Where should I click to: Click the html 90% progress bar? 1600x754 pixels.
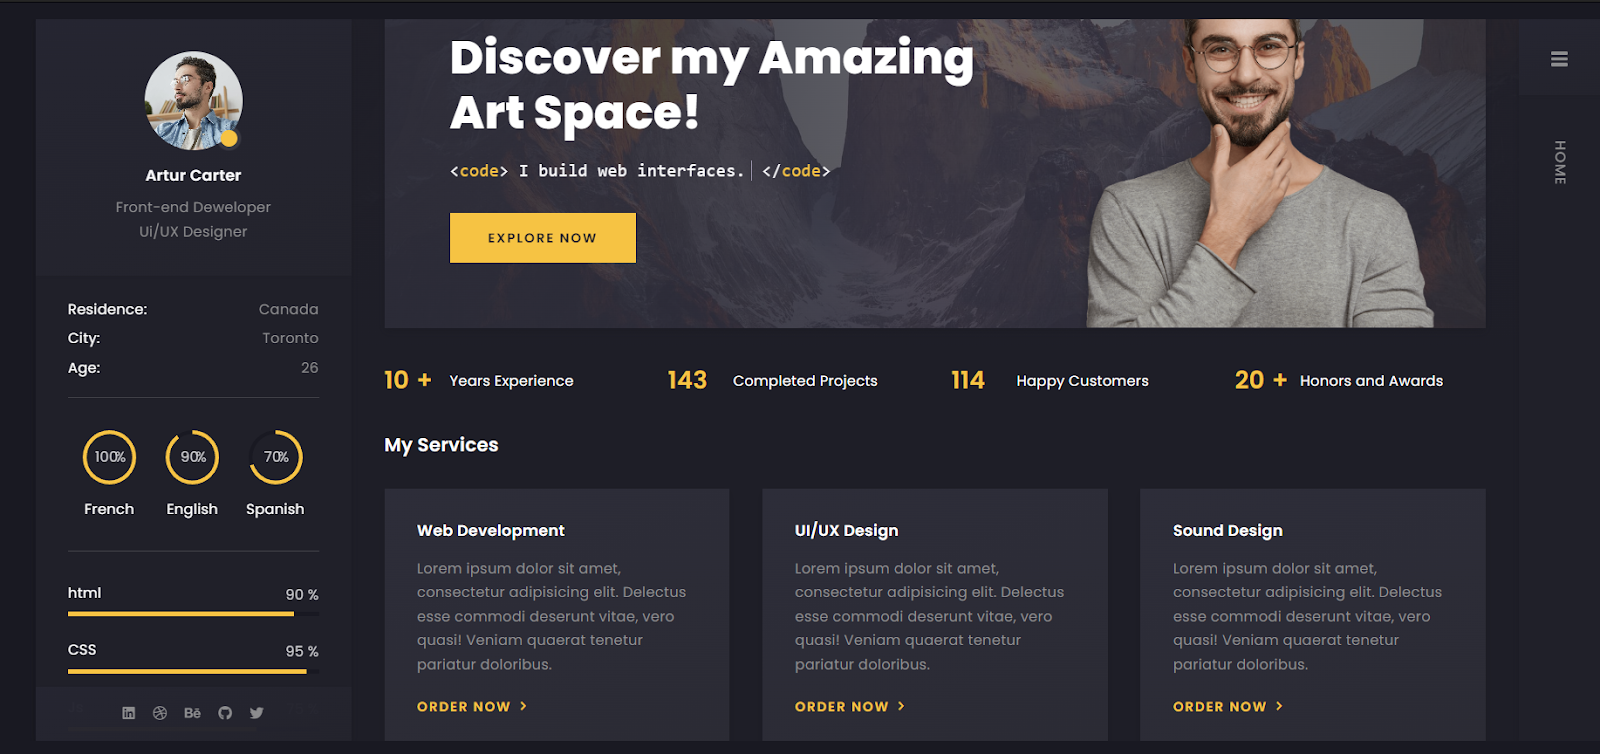[x=193, y=614]
